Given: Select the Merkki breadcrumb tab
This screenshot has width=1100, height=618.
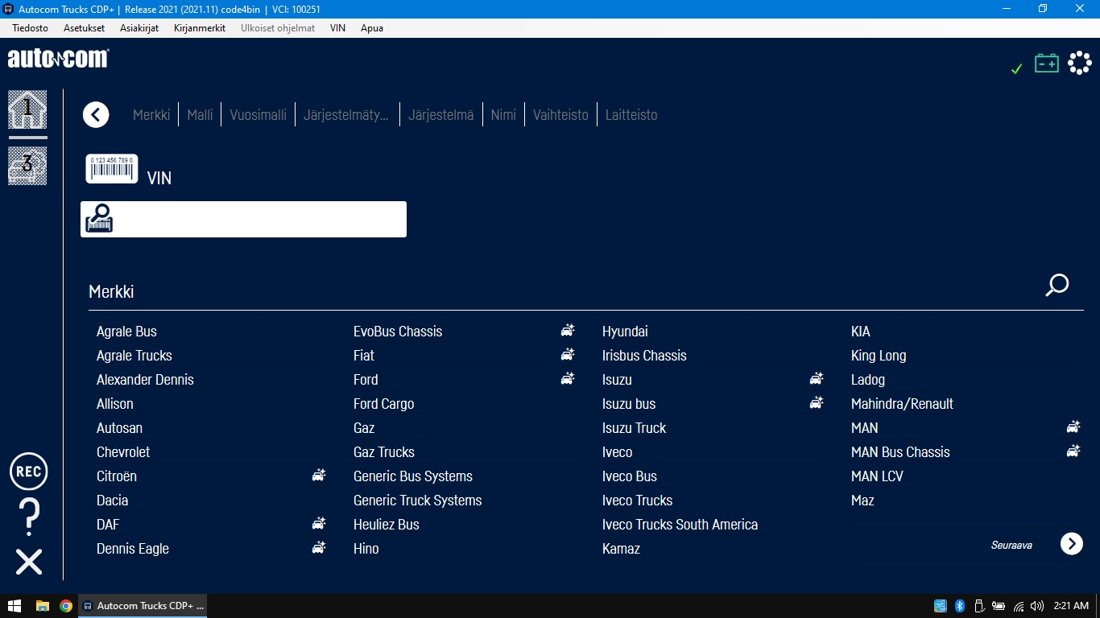Looking at the screenshot, I should (x=152, y=114).
